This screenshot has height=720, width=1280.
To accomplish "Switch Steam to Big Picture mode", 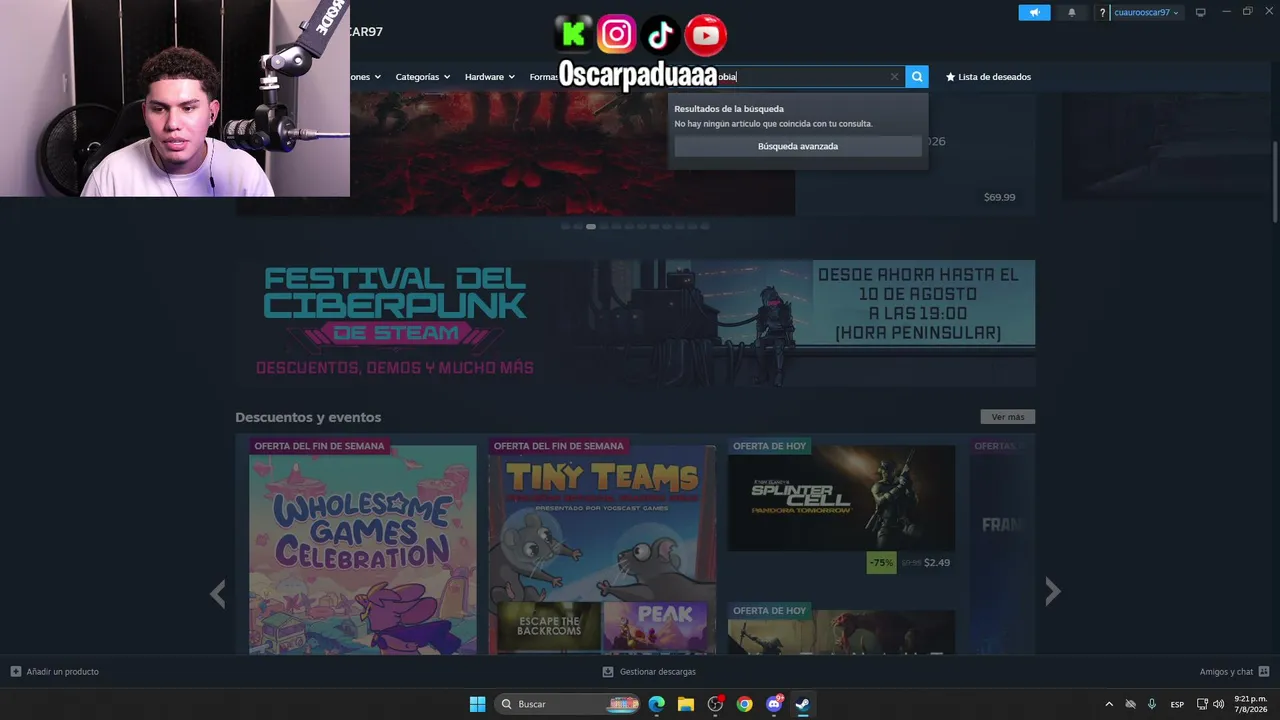I will click(x=1201, y=13).
